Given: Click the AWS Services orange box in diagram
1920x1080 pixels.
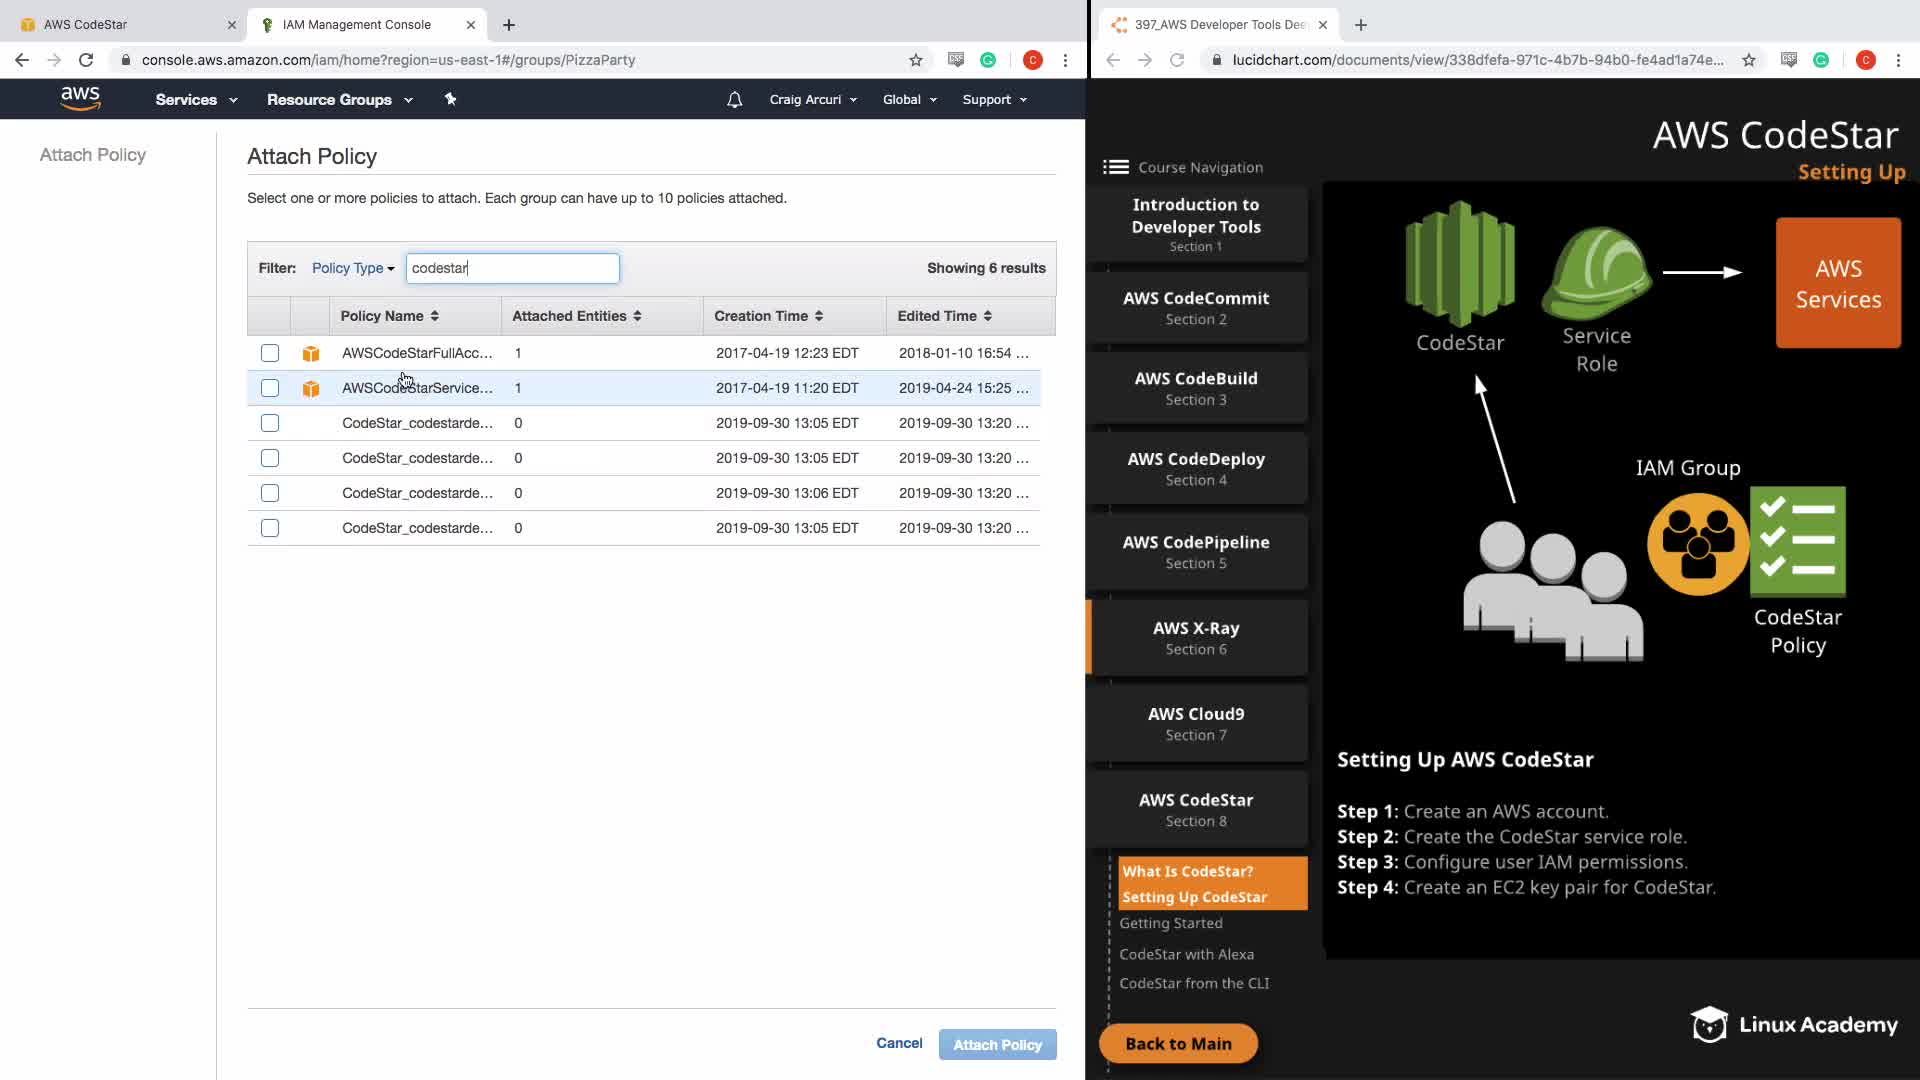Looking at the screenshot, I should tap(1837, 283).
